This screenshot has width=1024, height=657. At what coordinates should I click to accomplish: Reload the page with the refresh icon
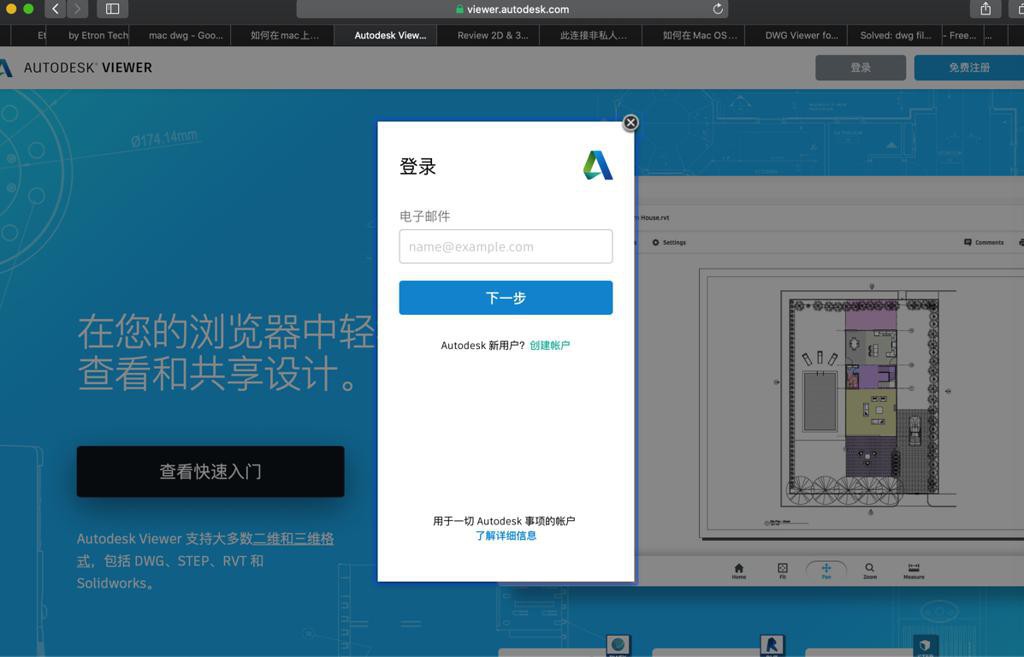(x=718, y=8)
